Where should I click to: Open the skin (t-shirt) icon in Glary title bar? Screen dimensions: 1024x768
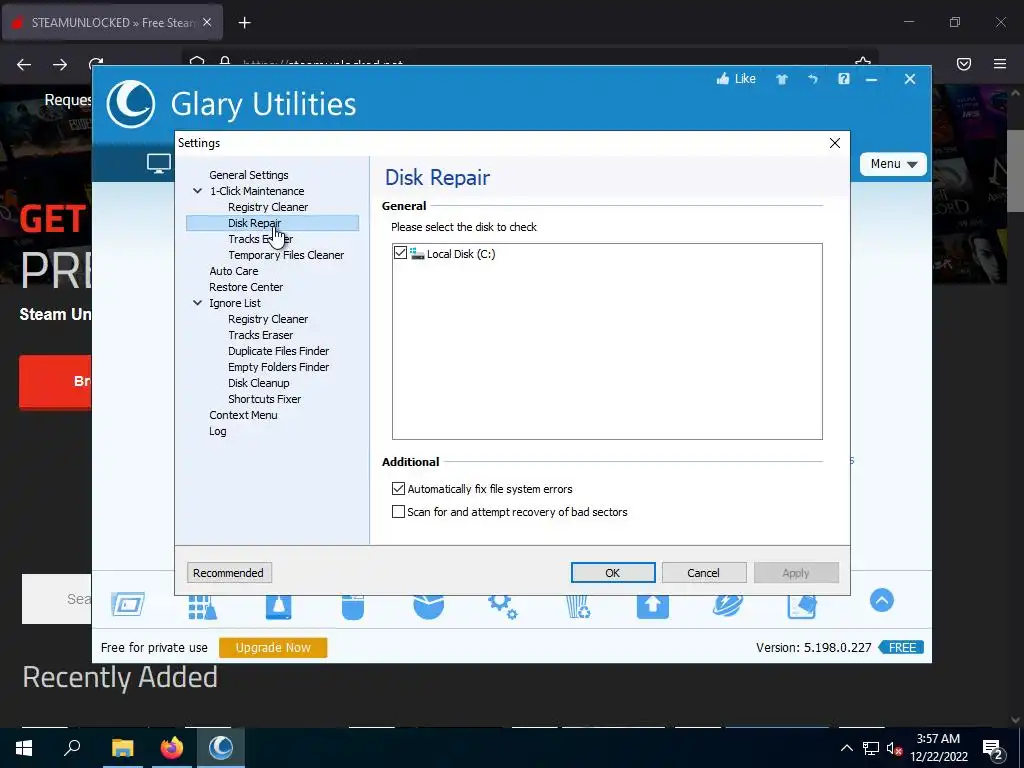782,79
